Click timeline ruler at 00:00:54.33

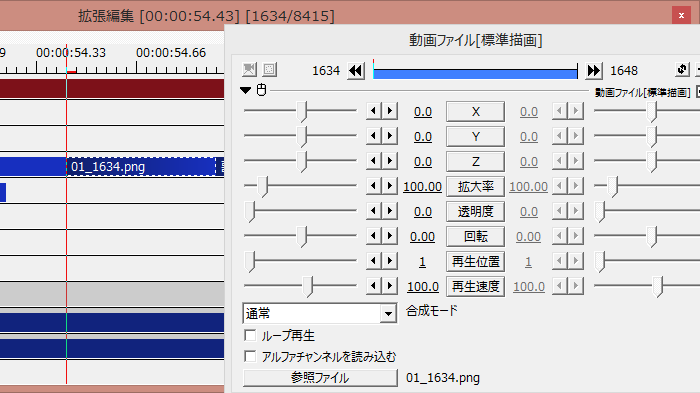point(71,53)
